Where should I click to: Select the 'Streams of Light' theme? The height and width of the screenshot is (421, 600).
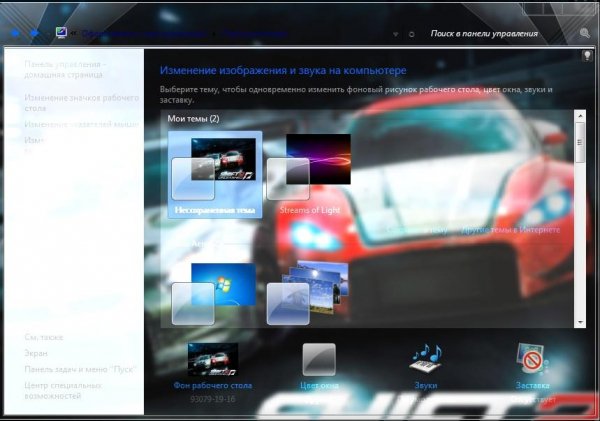pyautogui.click(x=310, y=175)
